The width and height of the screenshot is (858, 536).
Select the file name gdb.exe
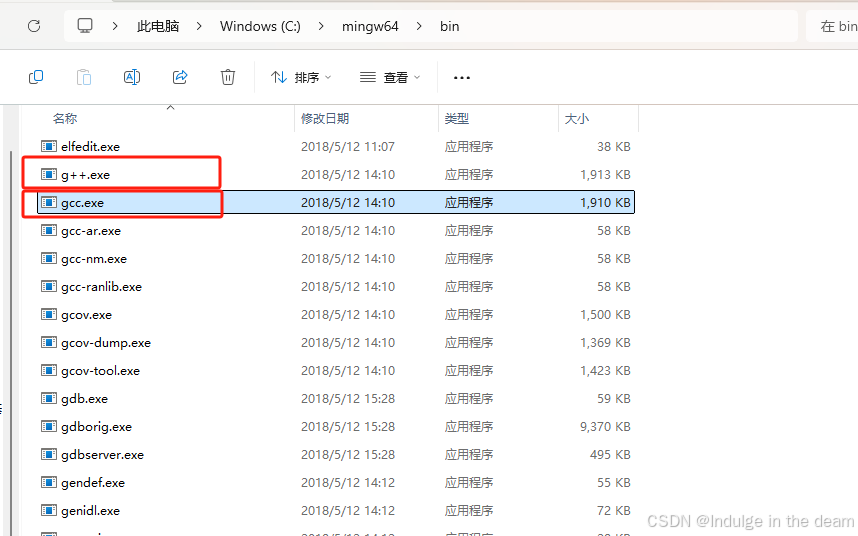pyautogui.click(x=84, y=399)
